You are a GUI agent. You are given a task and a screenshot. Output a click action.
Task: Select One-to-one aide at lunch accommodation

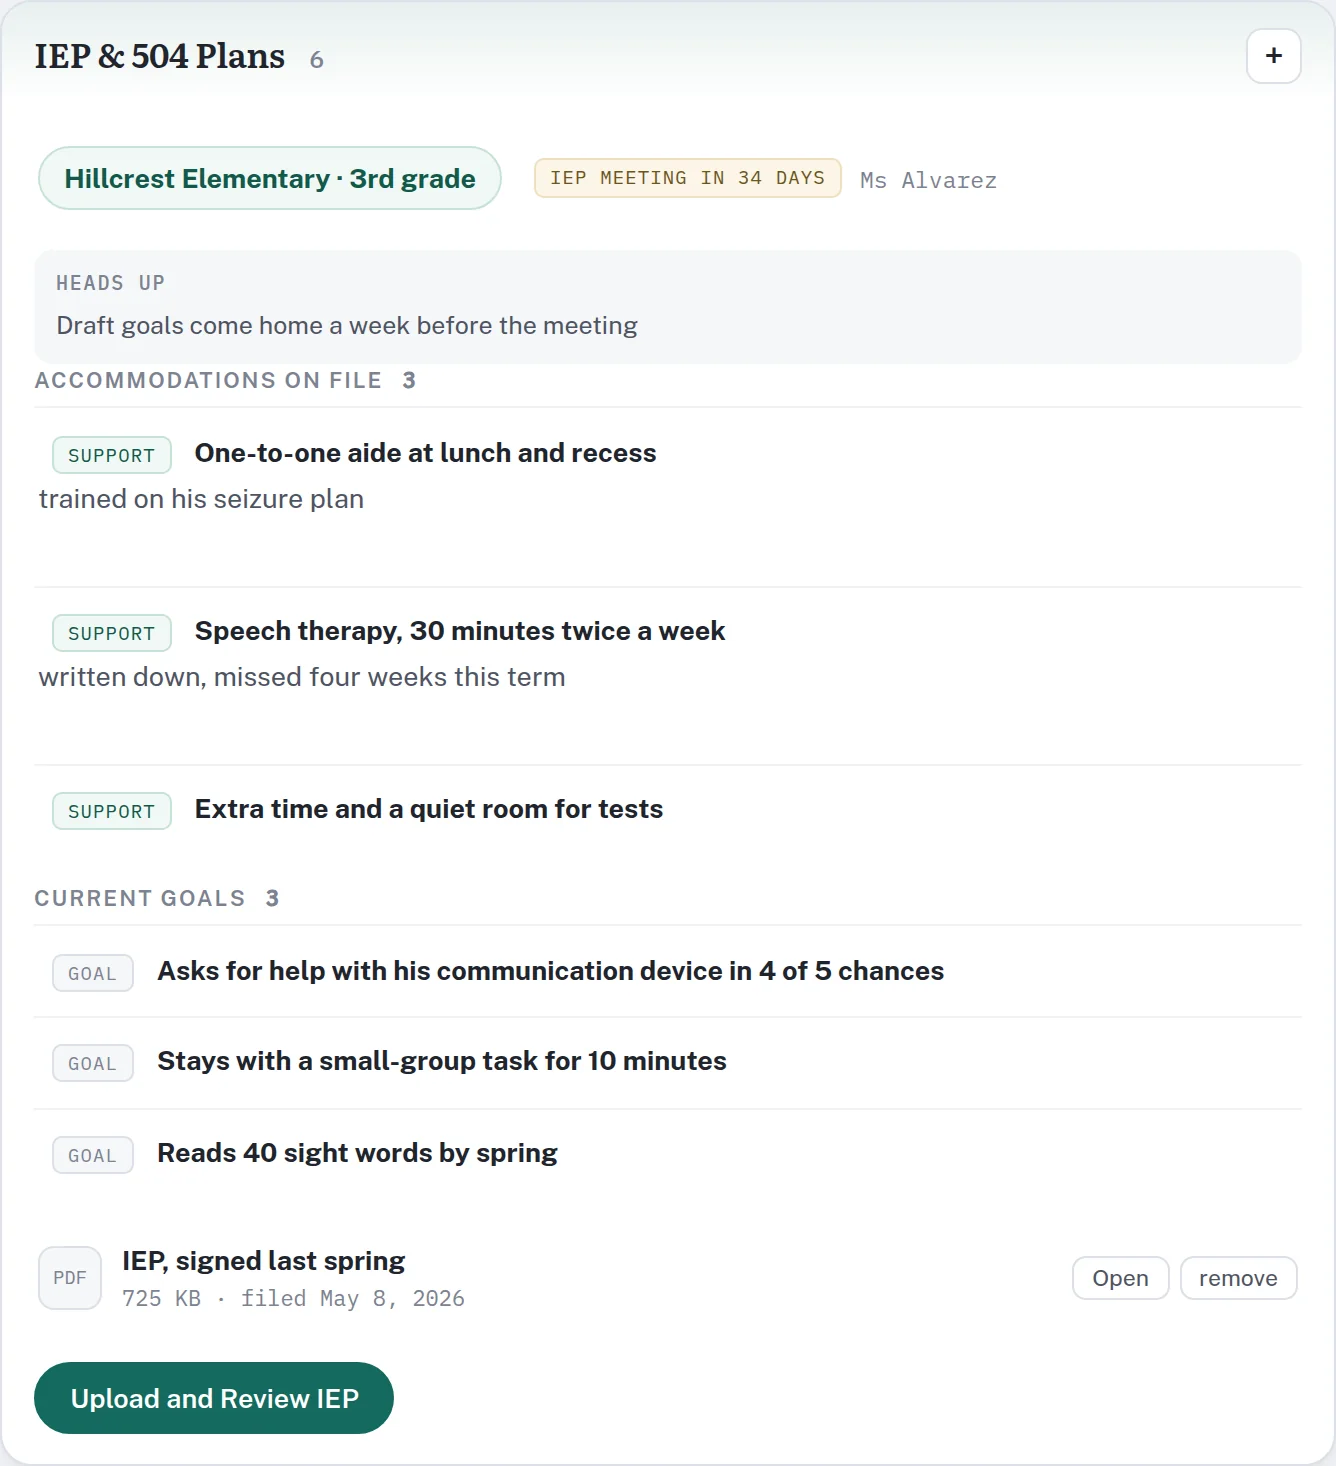coord(668,497)
